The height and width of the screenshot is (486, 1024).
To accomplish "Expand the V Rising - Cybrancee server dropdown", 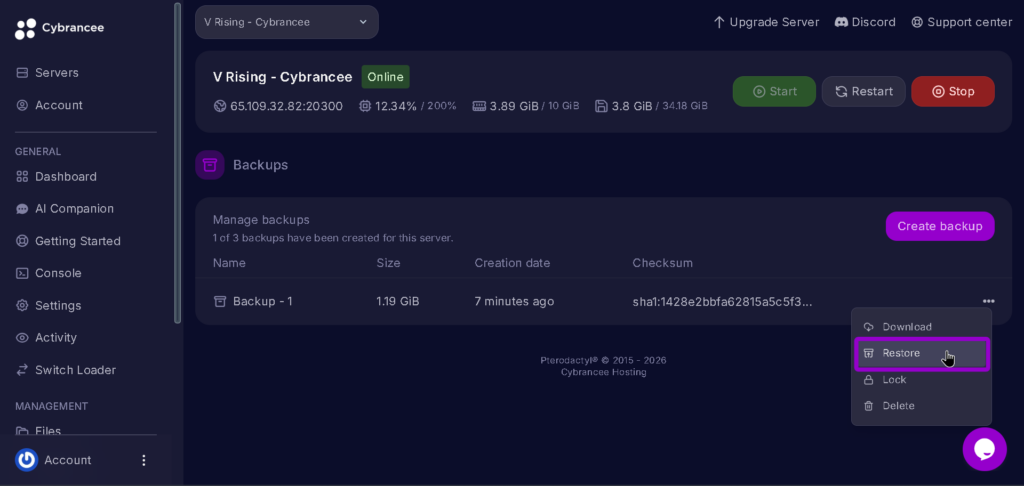I will point(287,22).
